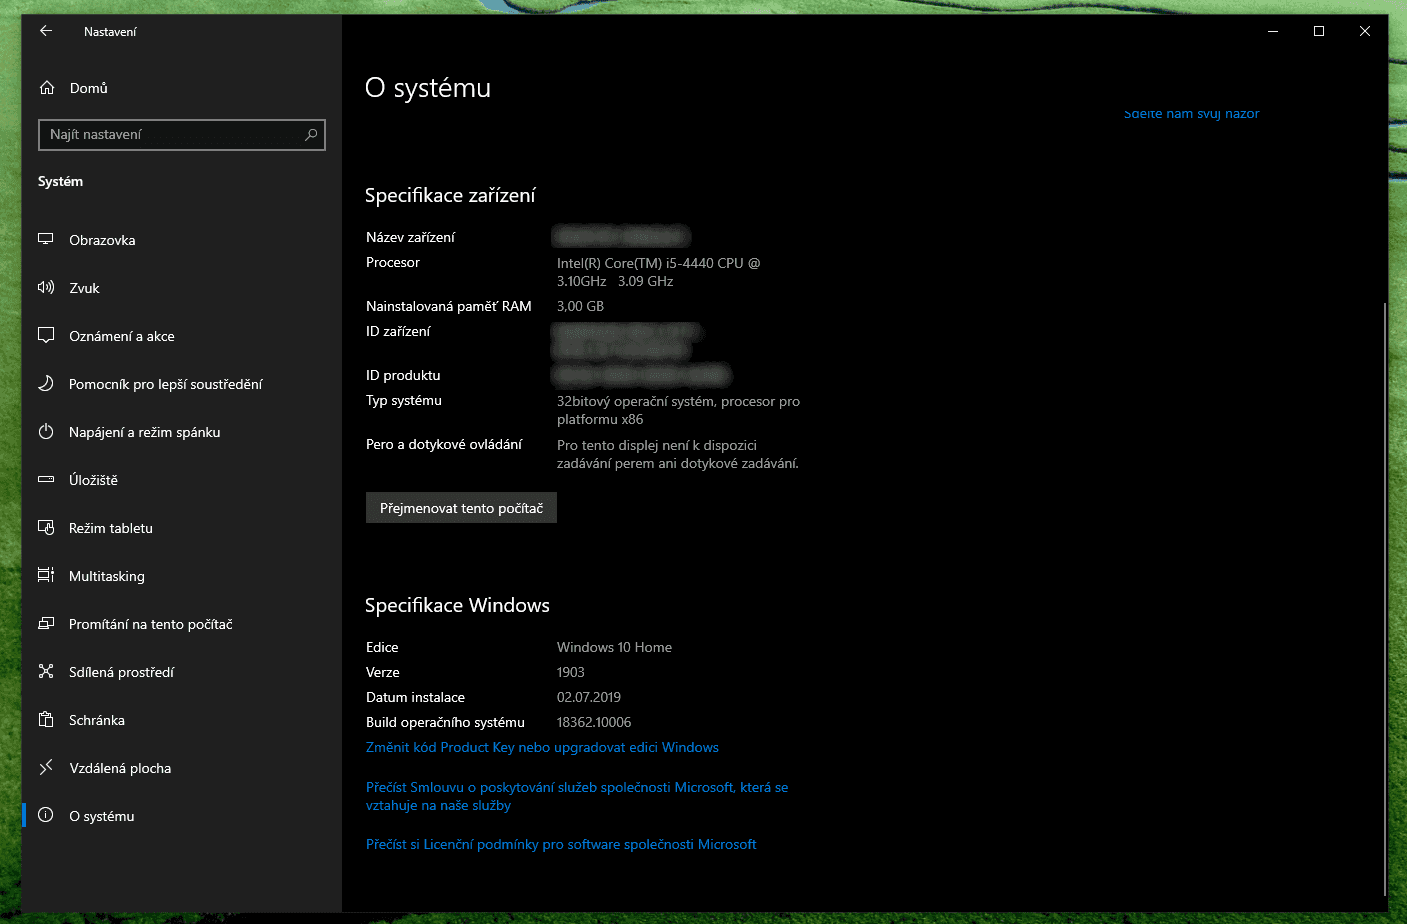Select install date 02.07.2019

(x=589, y=697)
